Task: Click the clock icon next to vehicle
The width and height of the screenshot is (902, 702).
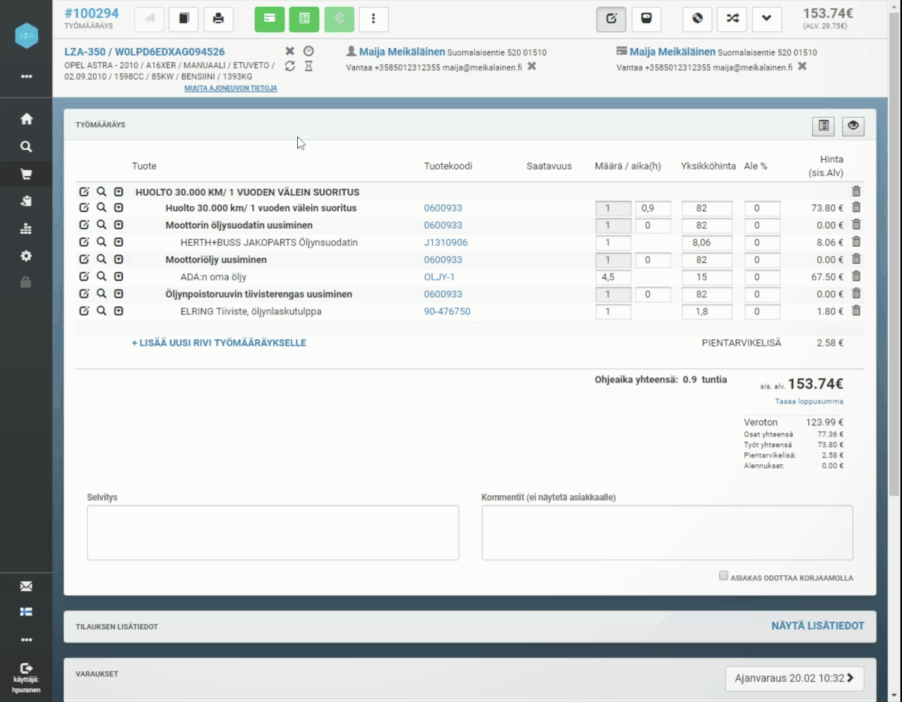Action: [x=309, y=51]
